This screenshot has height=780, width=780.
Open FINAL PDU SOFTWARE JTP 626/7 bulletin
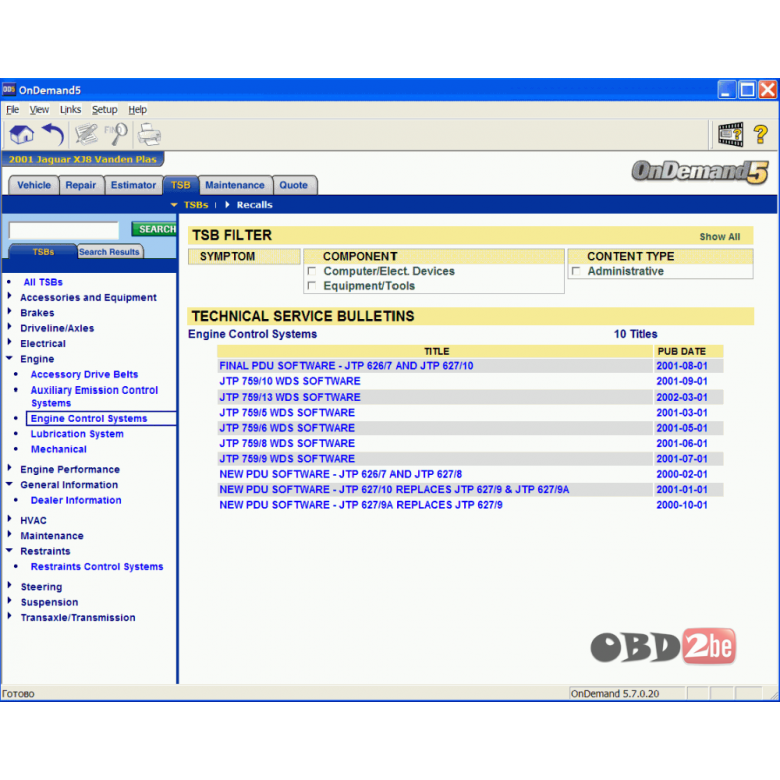(x=346, y=366)
